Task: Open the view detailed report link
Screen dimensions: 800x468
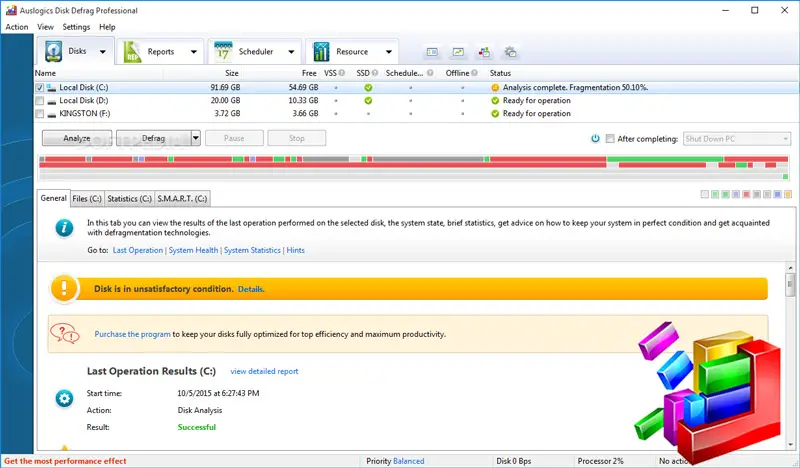Action: (x=264, y=372)
